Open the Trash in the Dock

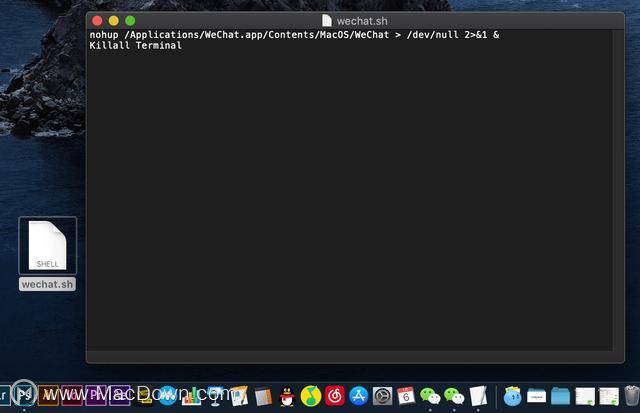point(631,395)
